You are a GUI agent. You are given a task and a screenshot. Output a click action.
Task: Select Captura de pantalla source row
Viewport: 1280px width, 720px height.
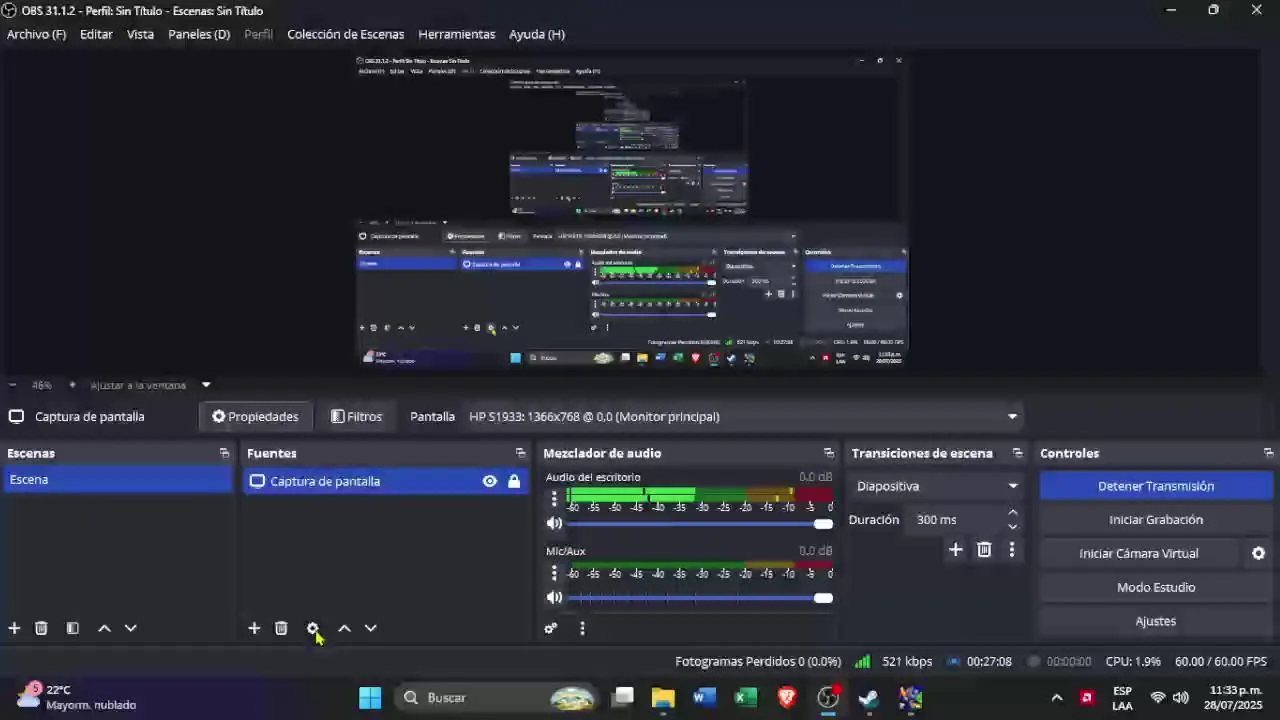(x=386, y=481)
